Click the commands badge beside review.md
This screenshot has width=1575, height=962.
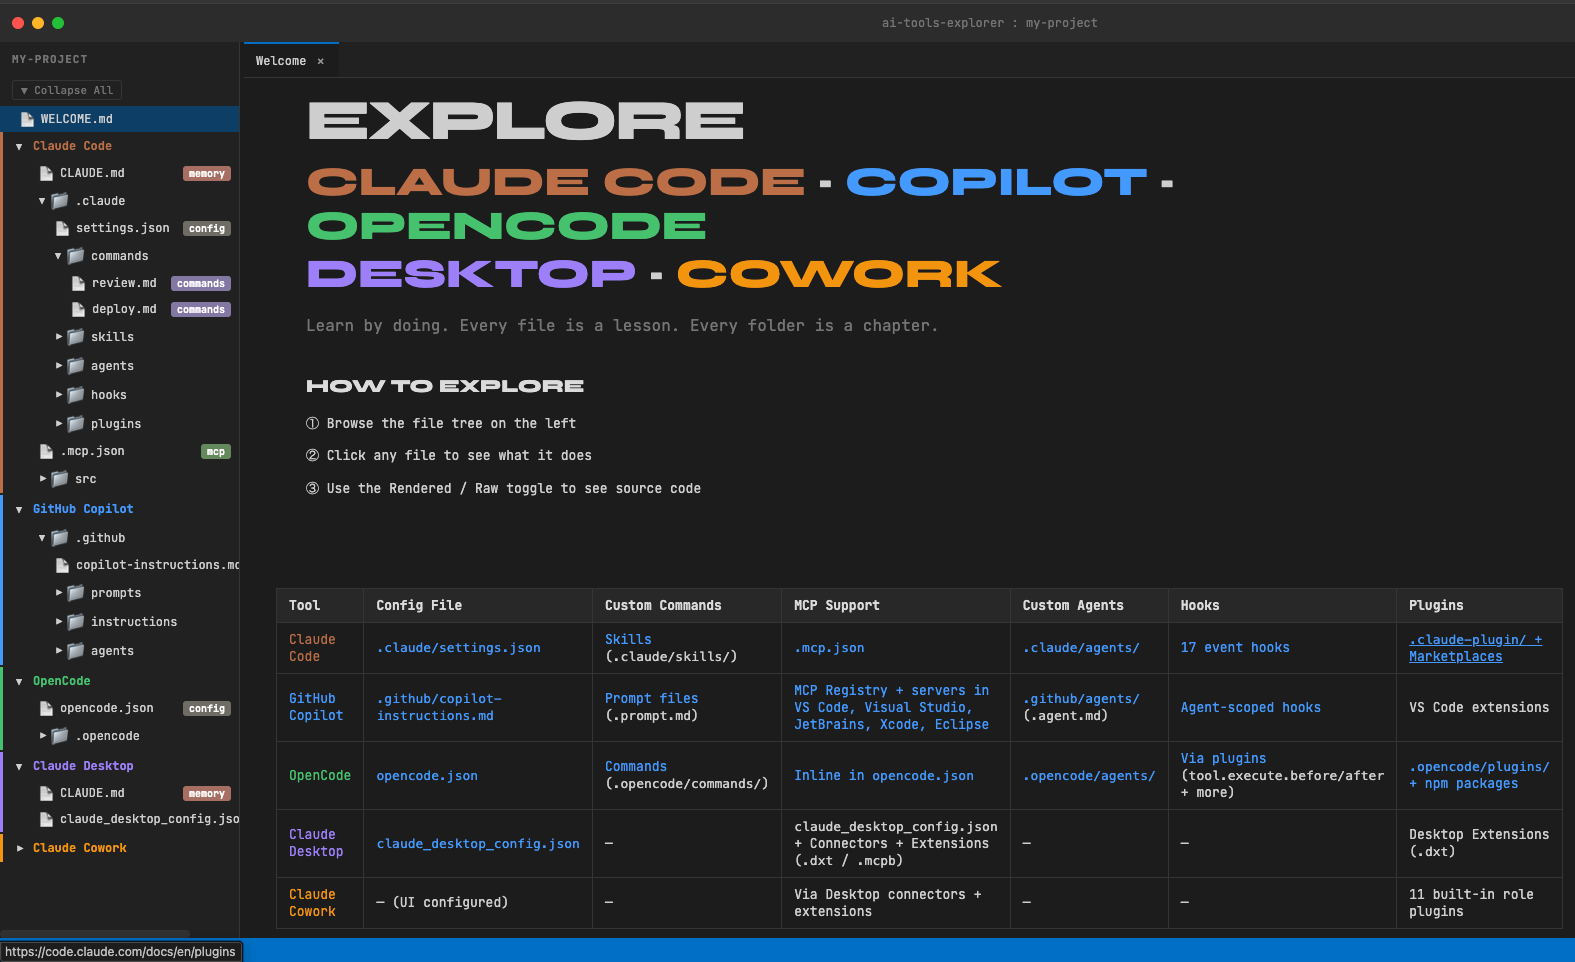tap(201, 284)
